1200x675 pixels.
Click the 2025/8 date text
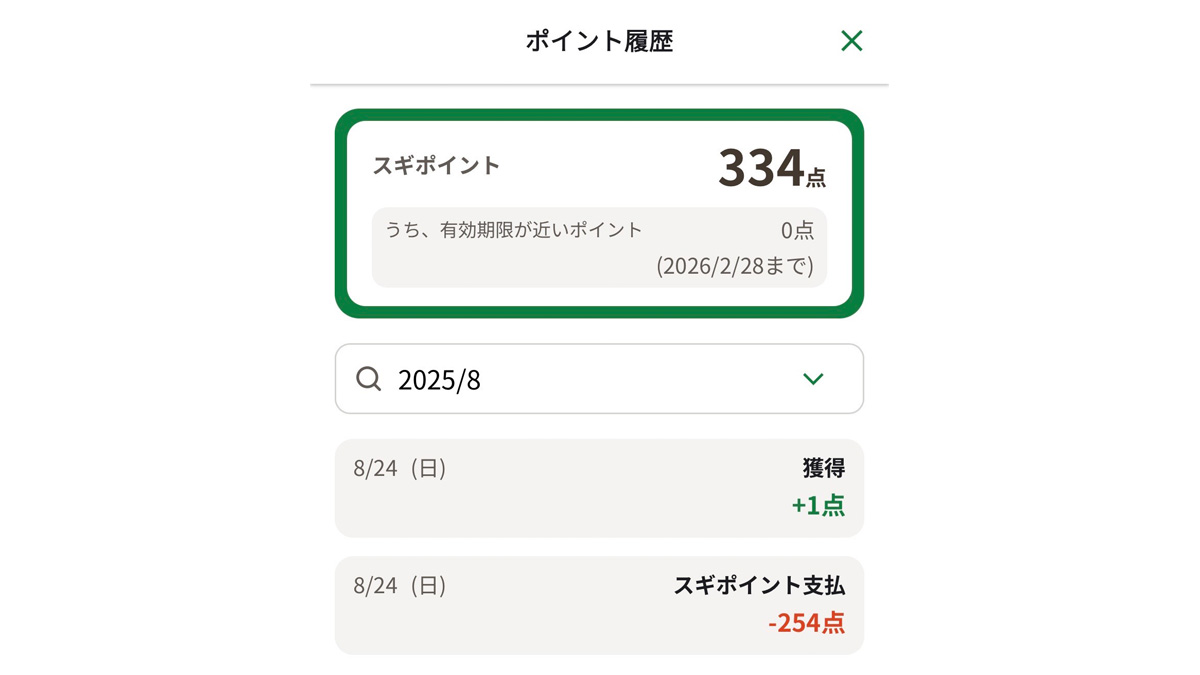pyautogui.click(x=439, y=380)
